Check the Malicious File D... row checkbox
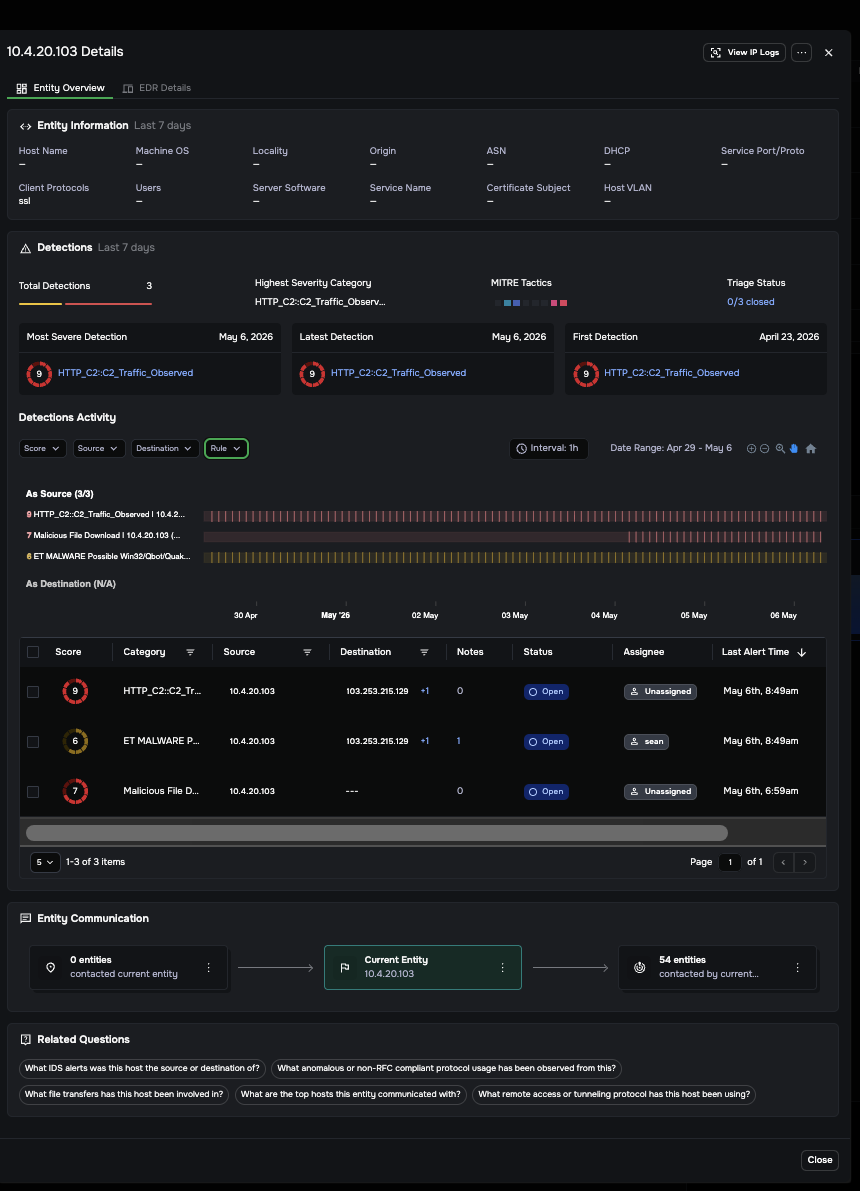Screen dimensions: 860x1191 [x=33, y=792]
